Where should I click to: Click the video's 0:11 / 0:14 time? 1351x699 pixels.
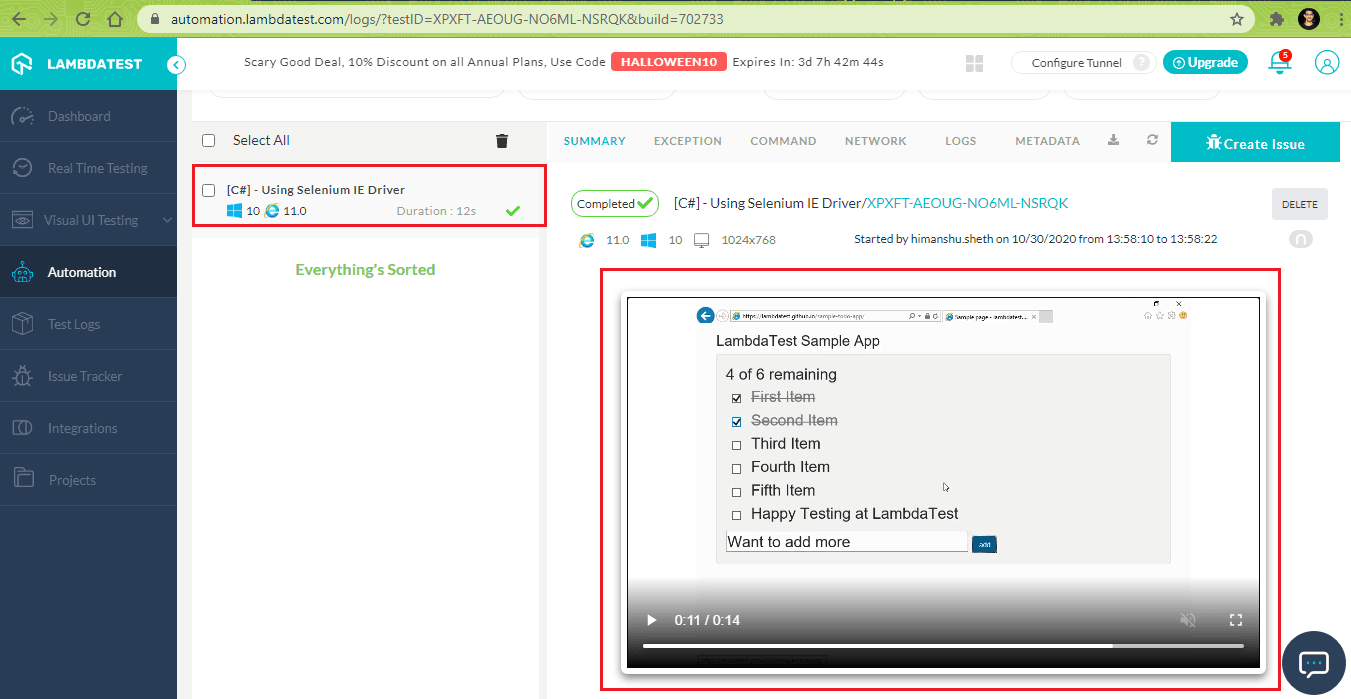(707, 620)
